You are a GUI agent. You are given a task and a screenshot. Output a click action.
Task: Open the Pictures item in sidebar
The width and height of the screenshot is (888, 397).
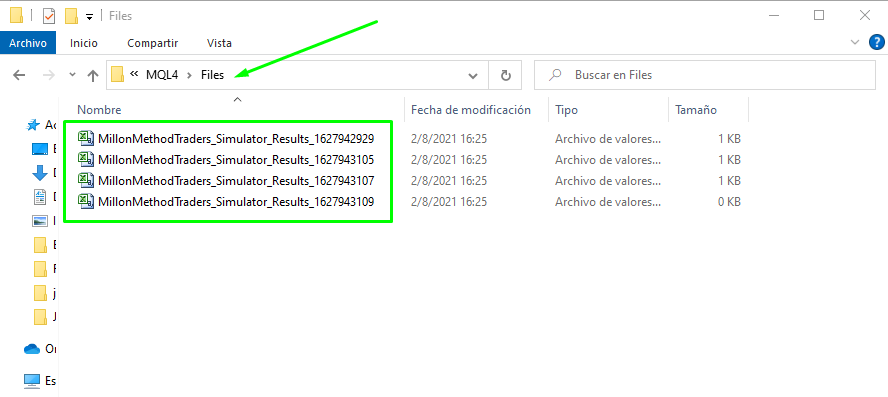point(40,221)
